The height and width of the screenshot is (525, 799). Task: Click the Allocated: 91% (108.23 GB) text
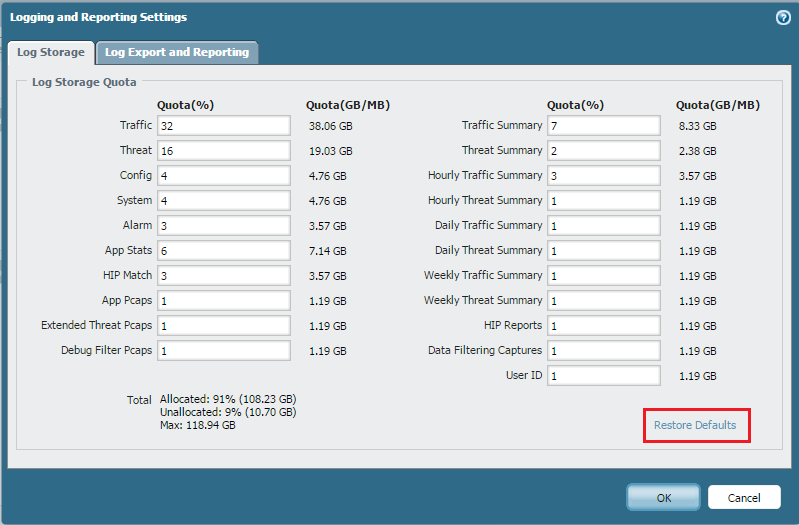tap(228, 399)
